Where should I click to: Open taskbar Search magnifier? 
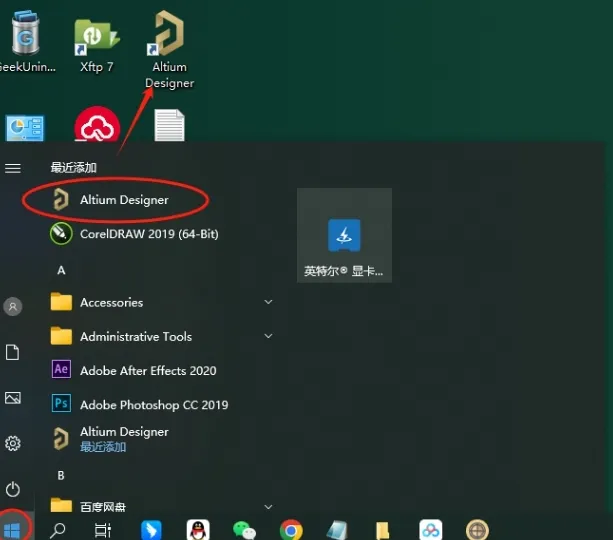(x=58, y=531)
